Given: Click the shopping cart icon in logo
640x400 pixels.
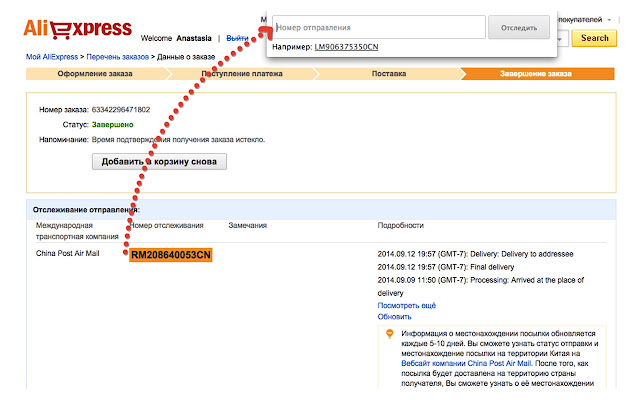Looking at the screenshot, I should click(x=60, y=30).
